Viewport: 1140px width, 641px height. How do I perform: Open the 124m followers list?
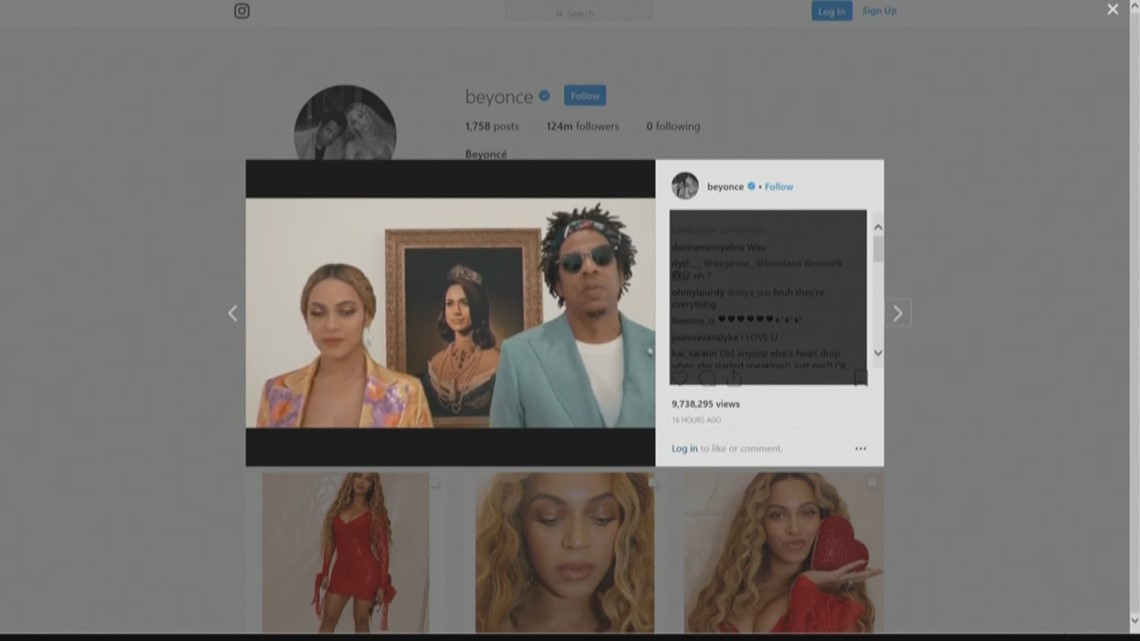click(x=582, y=126)
